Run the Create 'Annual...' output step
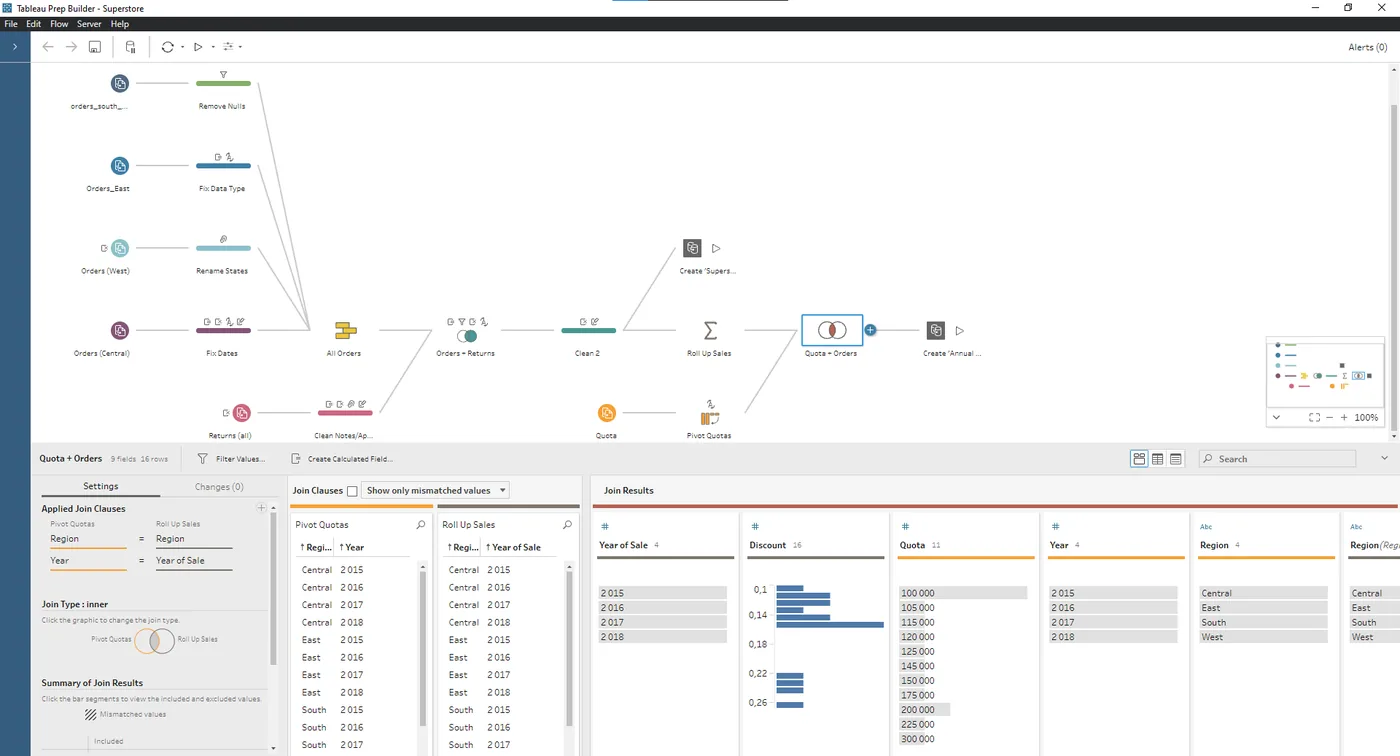 (x=959, y=330)
